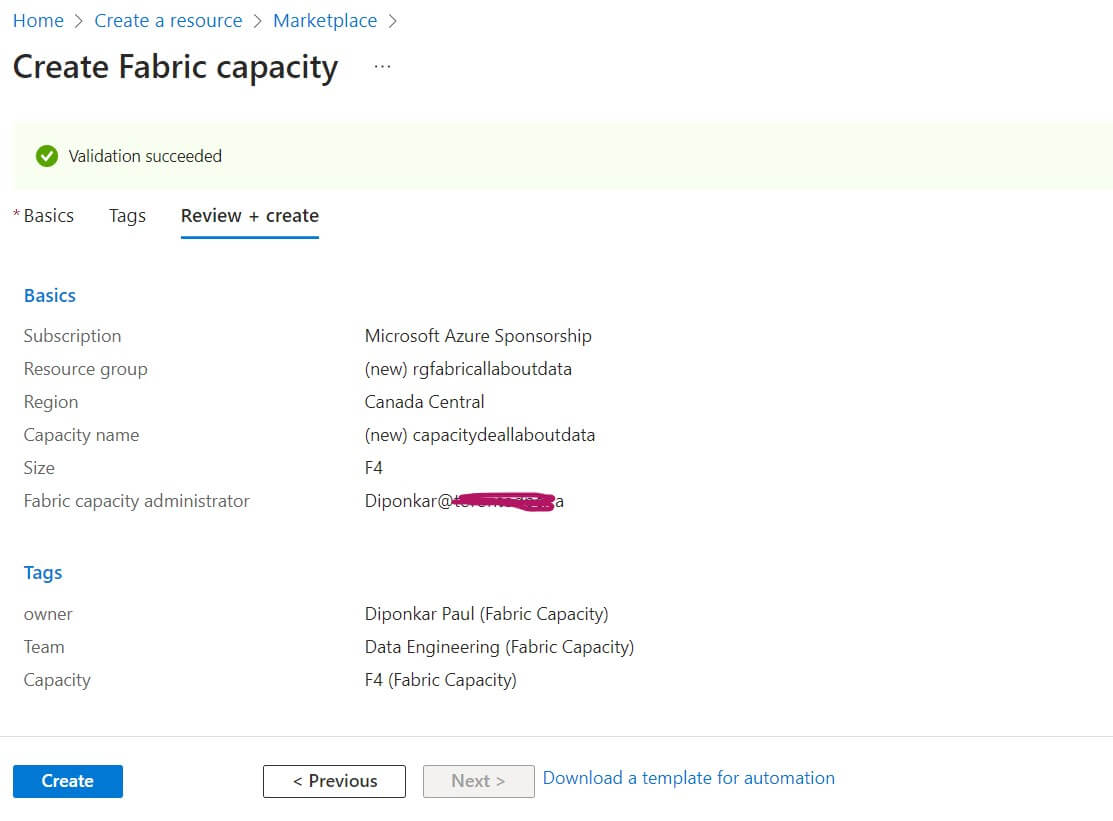The image size is (1113, 821).
Task: Click the resource group value rgfabricallaboutdata
Action: [x=468, y=369]
